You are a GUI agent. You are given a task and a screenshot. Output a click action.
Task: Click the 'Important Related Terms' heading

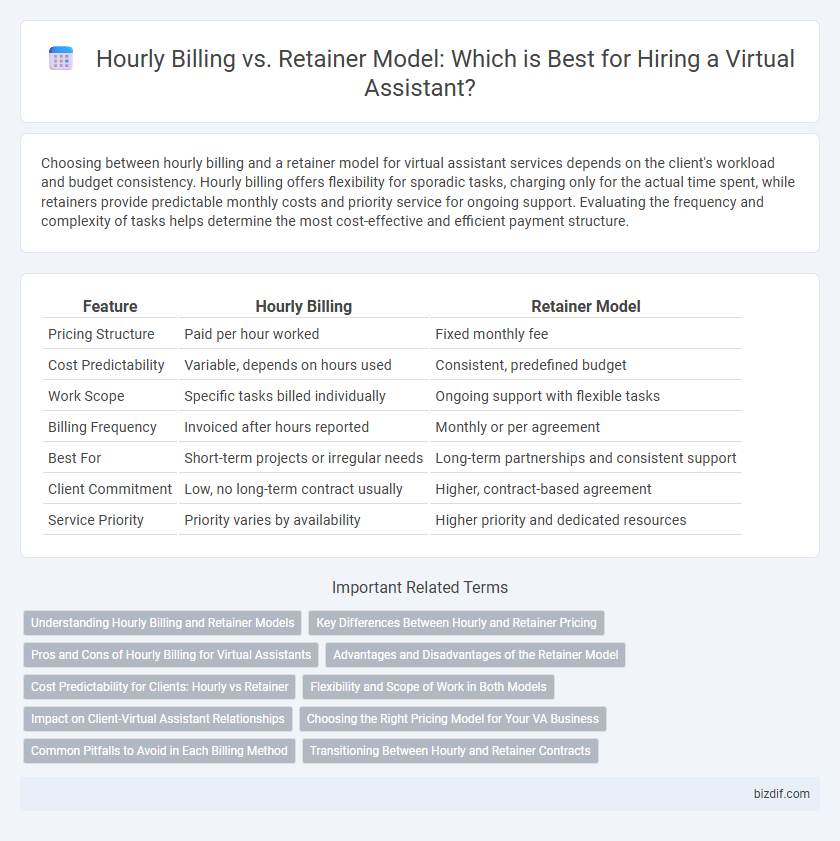(x=420, y=587)
